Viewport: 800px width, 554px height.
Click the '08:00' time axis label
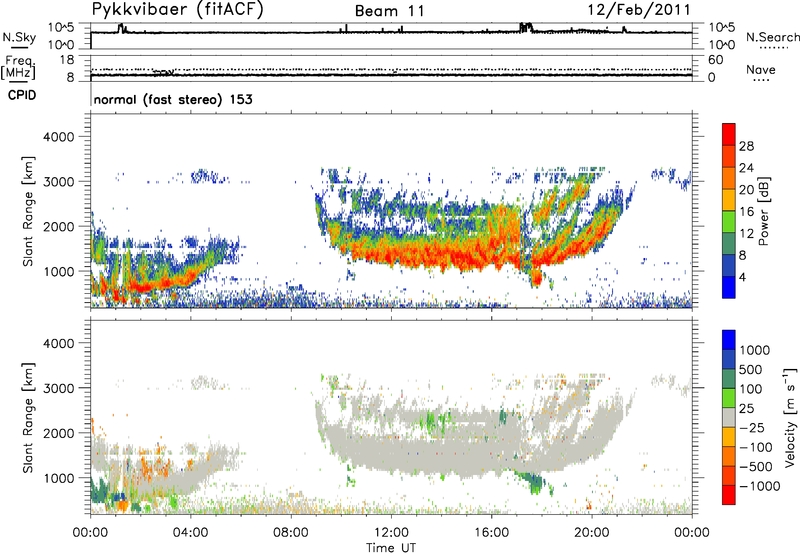[x=291, y=533]
